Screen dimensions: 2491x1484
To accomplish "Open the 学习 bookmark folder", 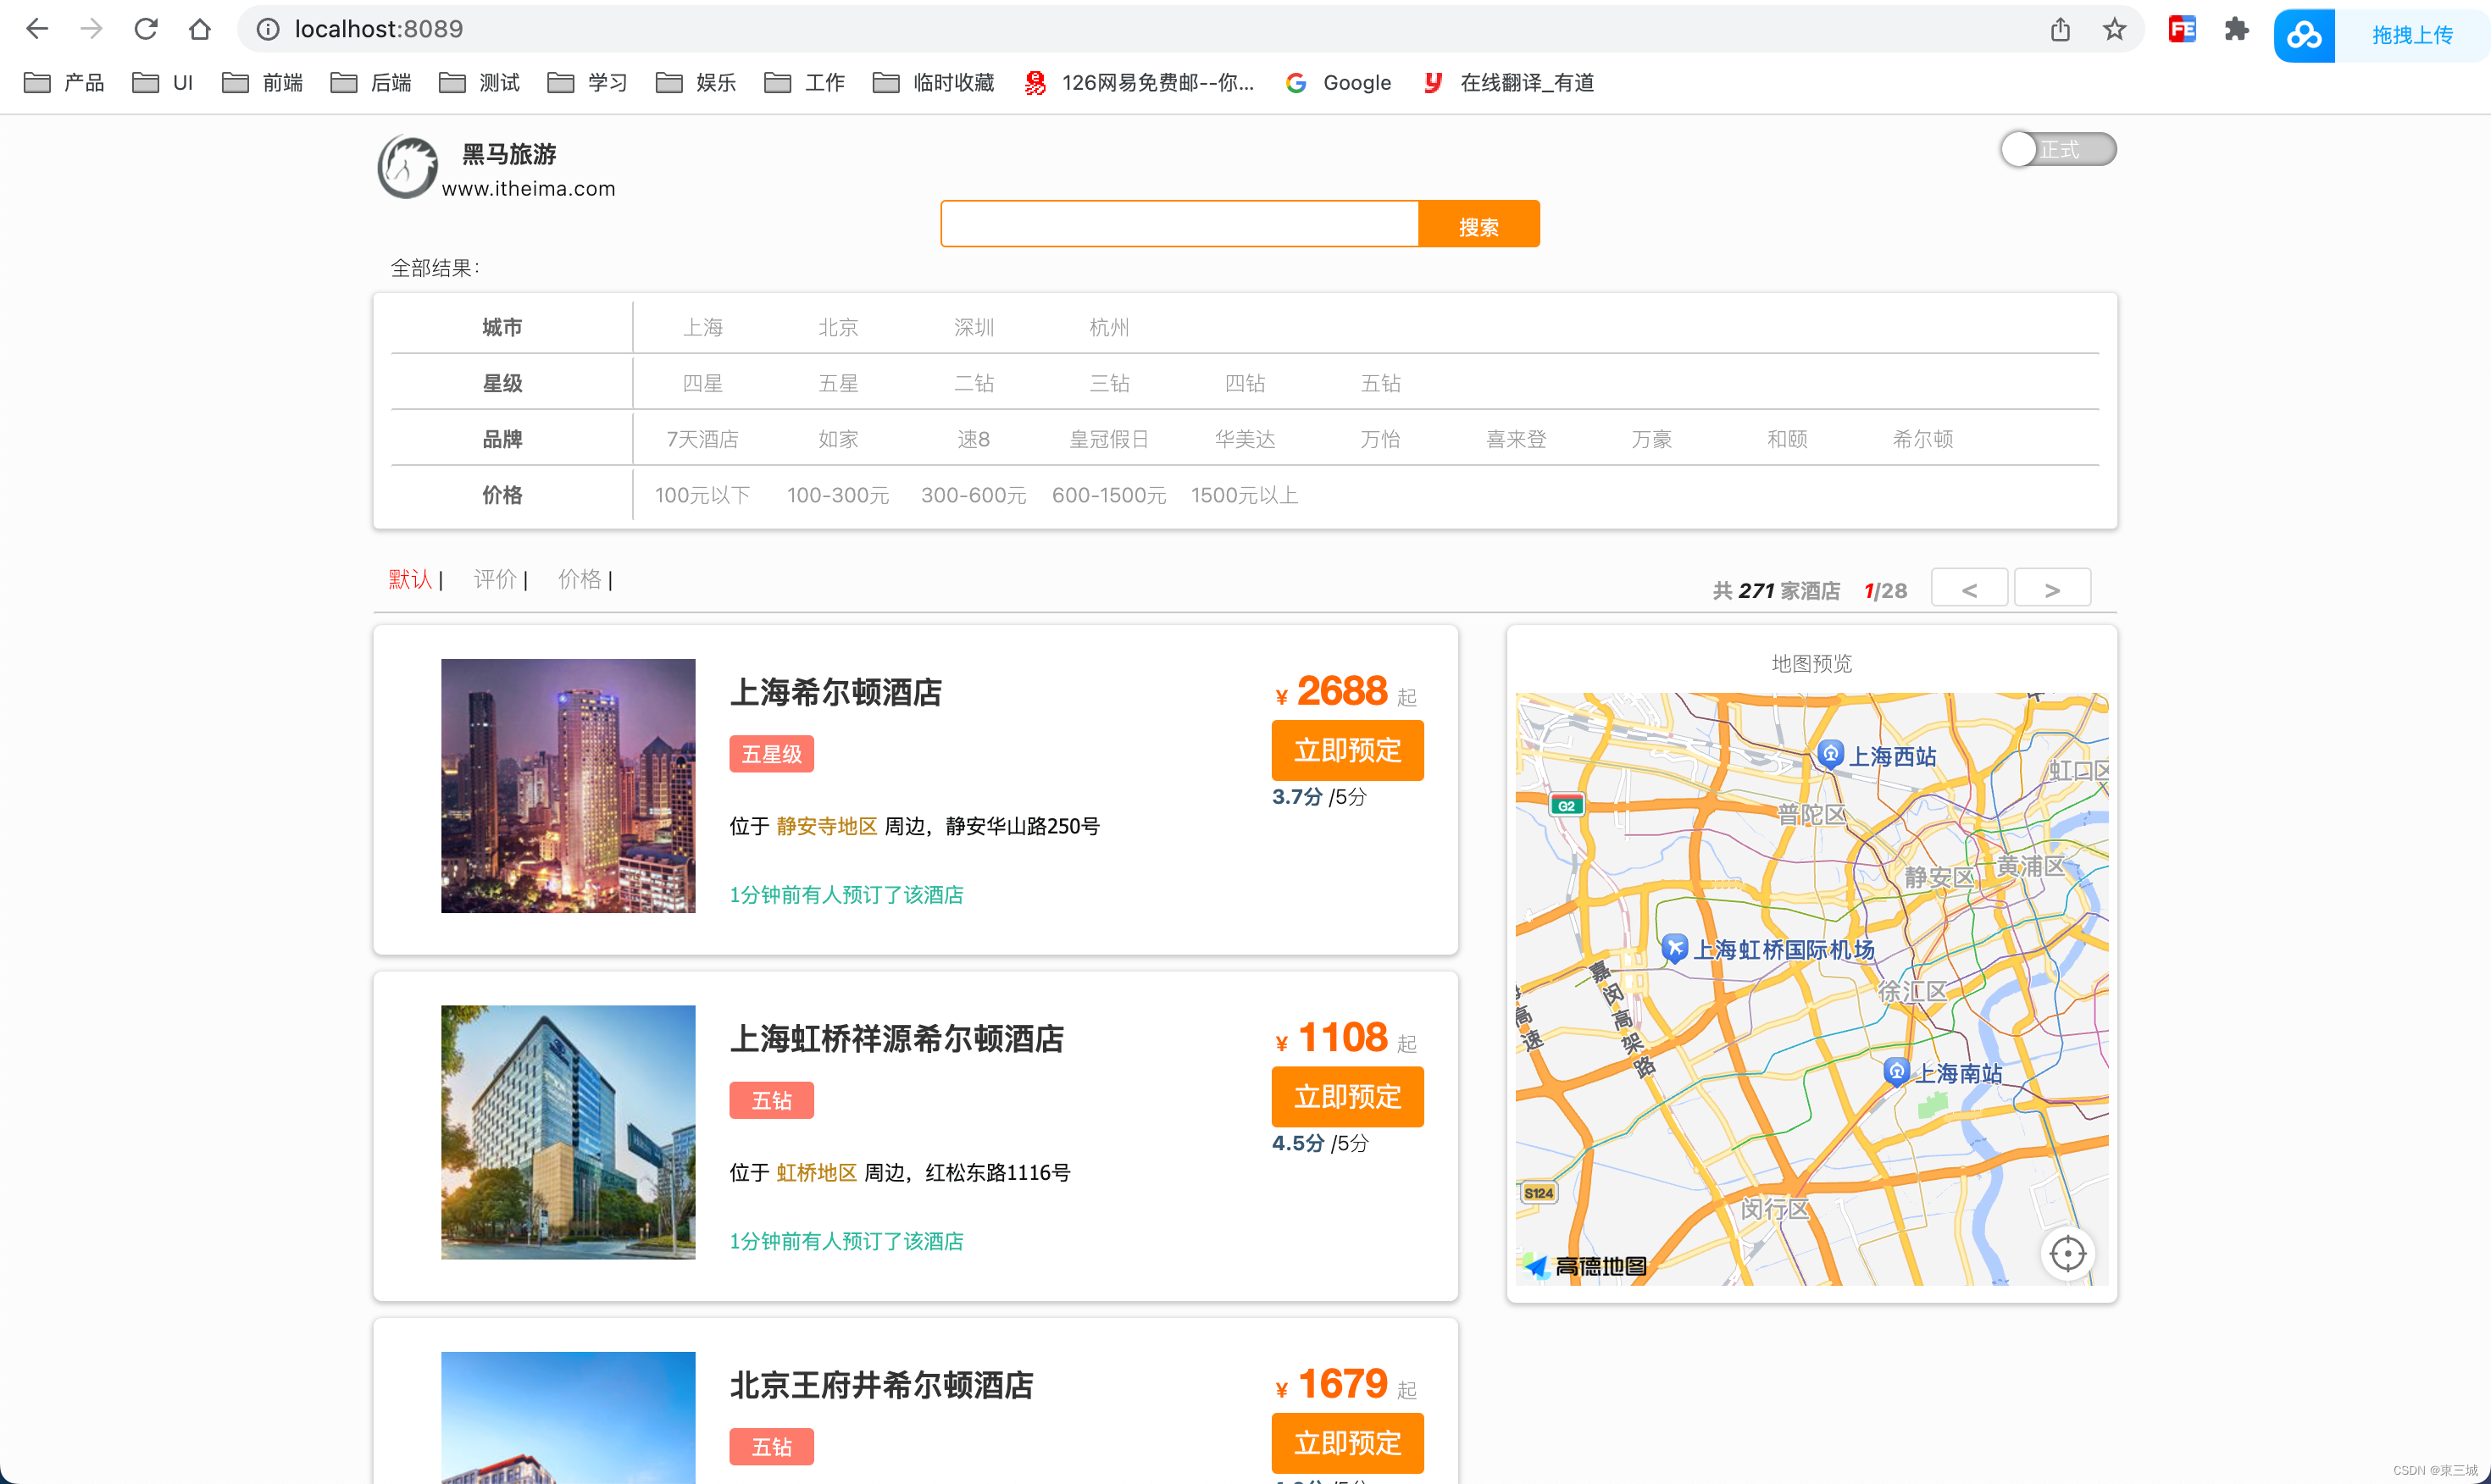I will coord(588,82).
